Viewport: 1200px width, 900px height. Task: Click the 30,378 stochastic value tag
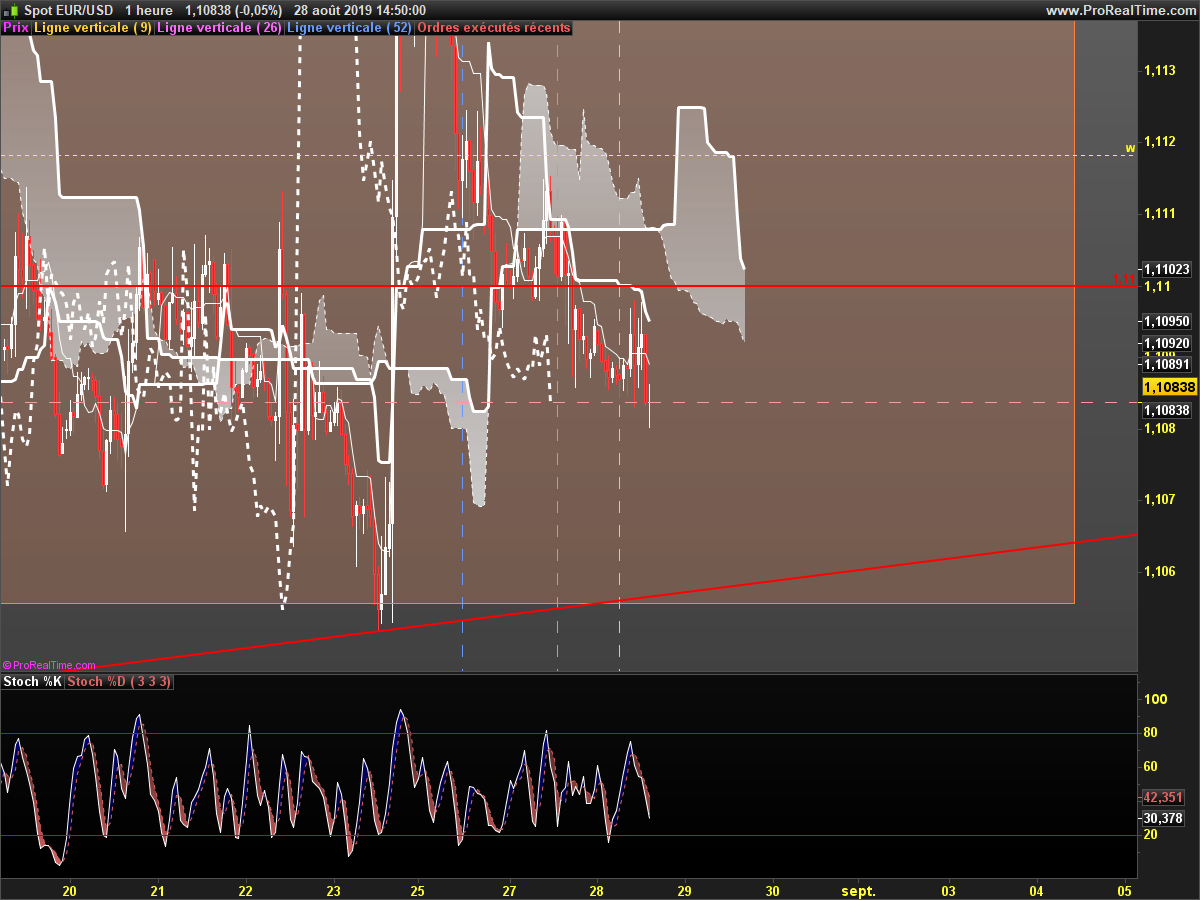click(1164, 818)
